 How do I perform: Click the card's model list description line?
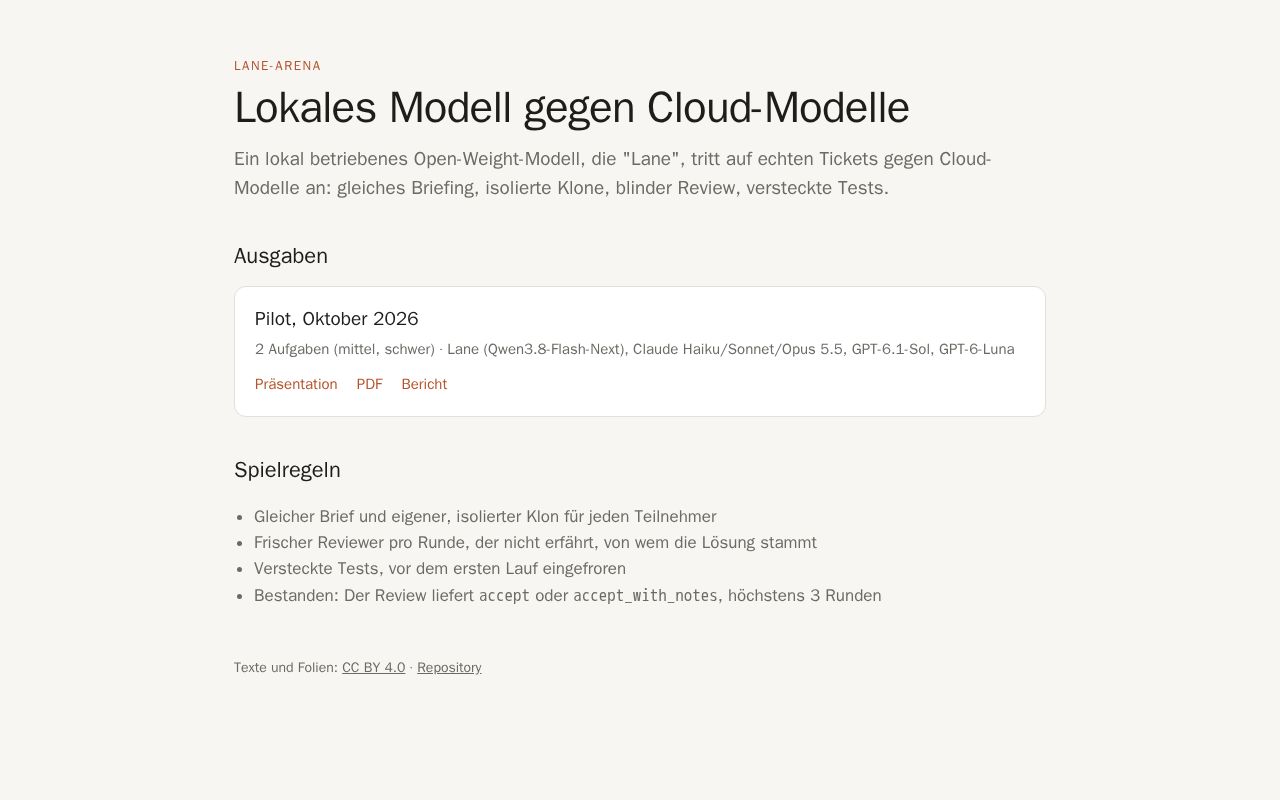634,349
